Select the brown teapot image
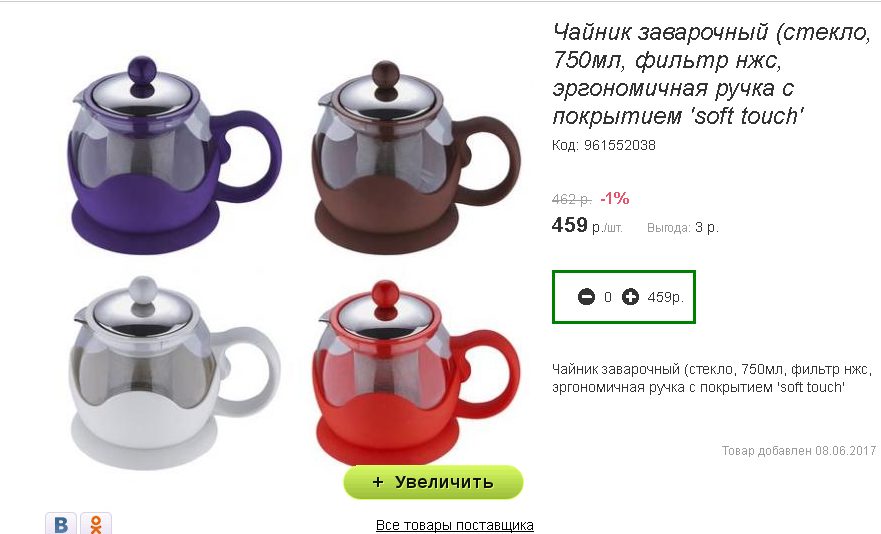The width and height of the screenshot is (881, 534). pos(416,157)
